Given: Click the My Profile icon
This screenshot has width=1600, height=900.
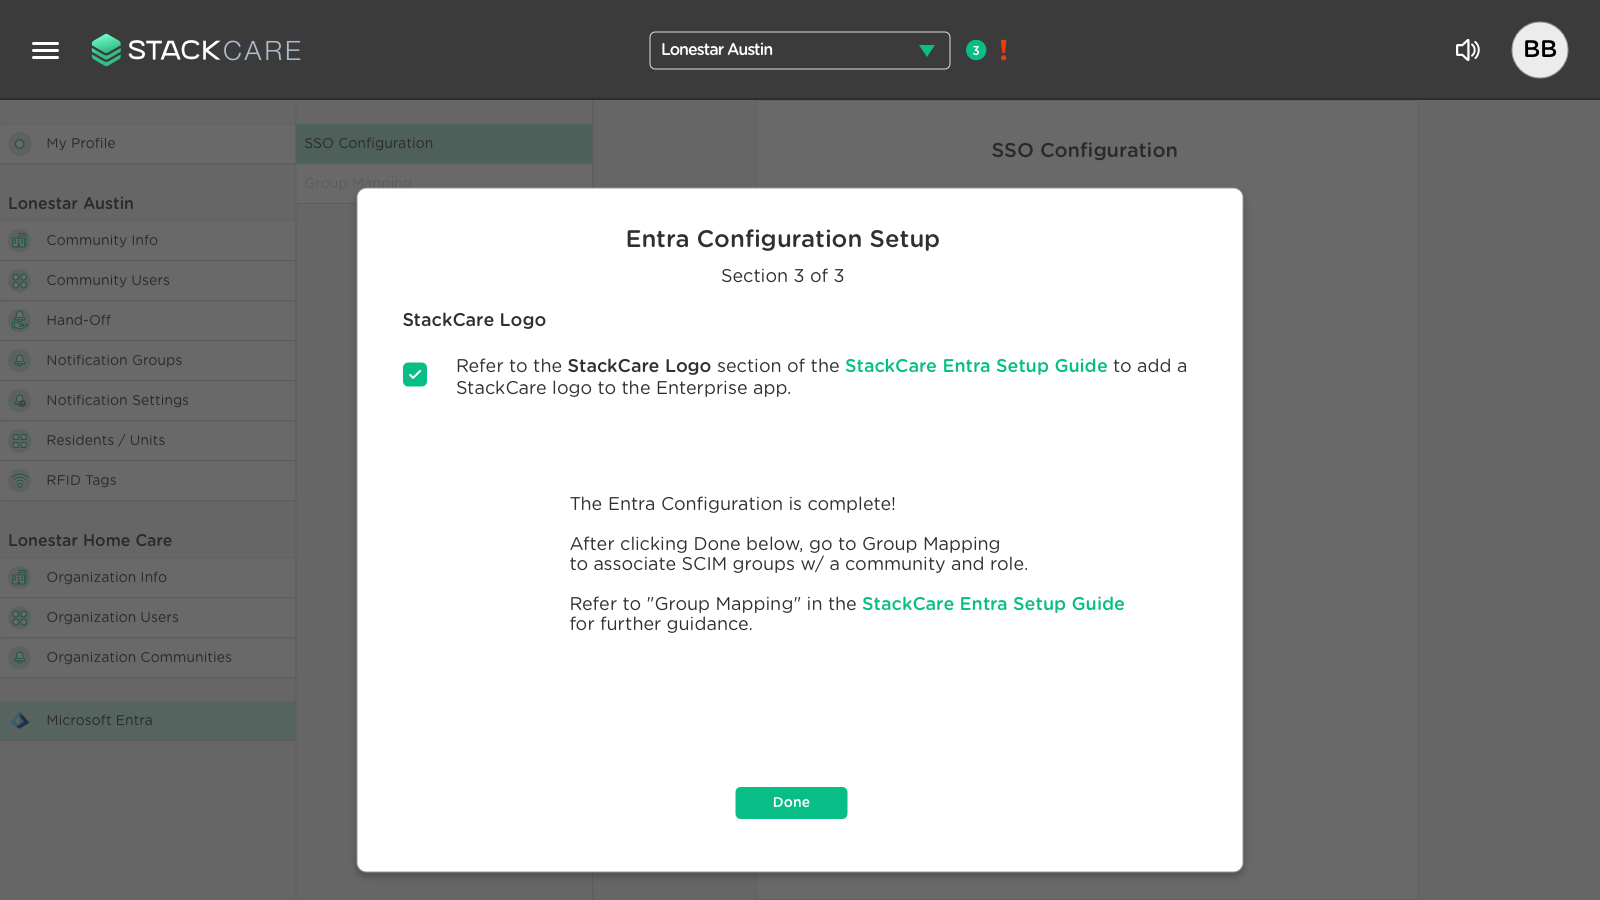Looking at the screenshot, I should pyautogui.click(x=20, y=143).
